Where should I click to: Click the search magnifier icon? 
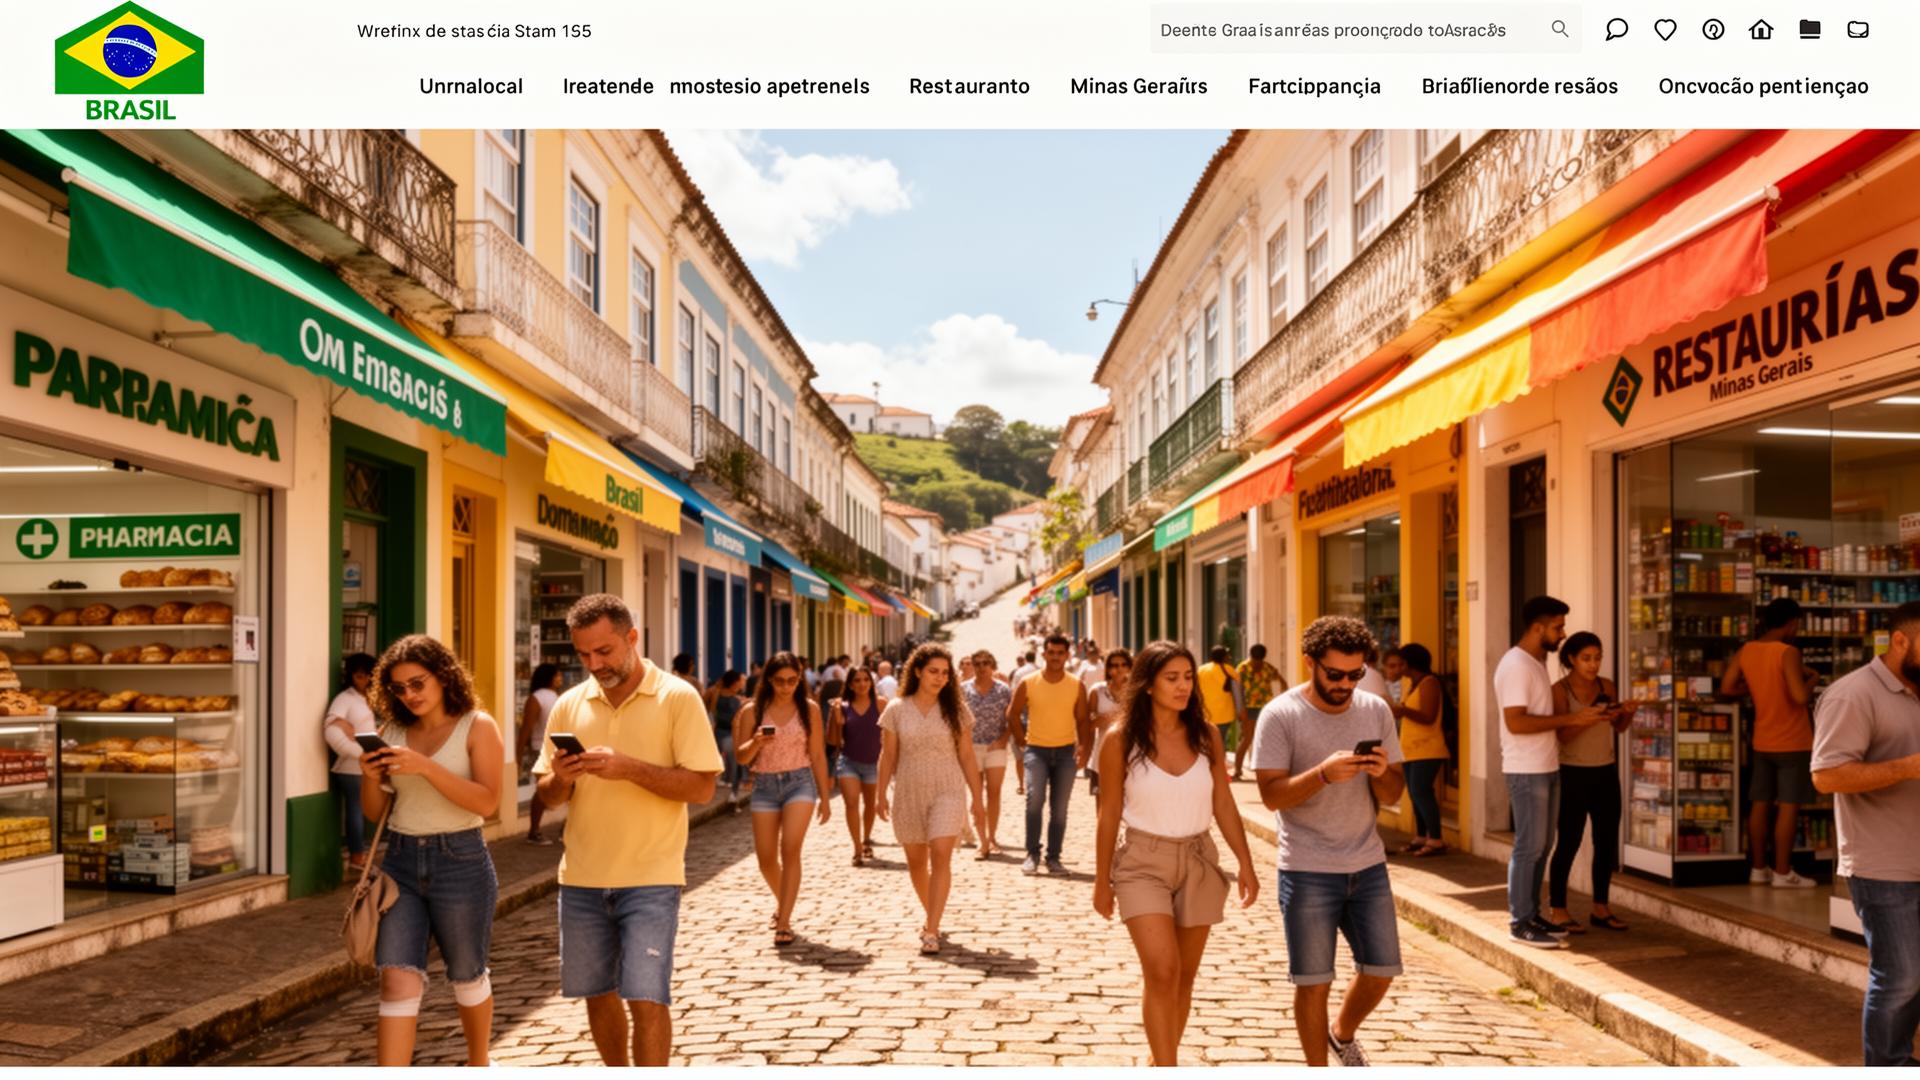[x=1559, y=29]
